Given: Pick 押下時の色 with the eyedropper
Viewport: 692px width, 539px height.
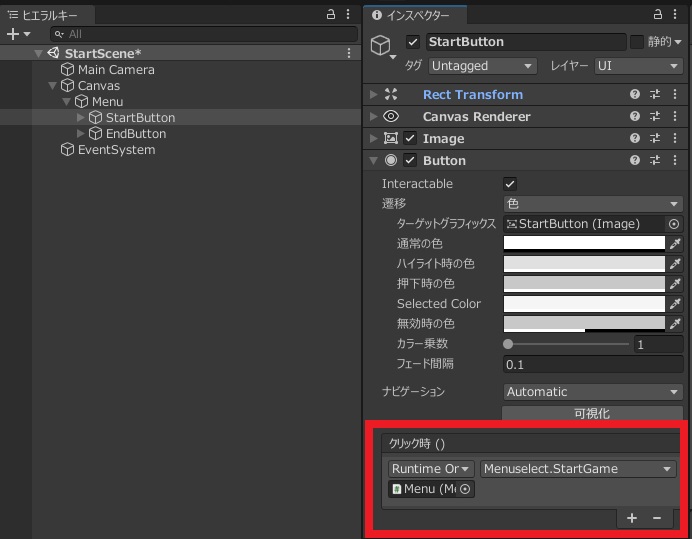Looking at the screenshot, I should click(675, 284).
